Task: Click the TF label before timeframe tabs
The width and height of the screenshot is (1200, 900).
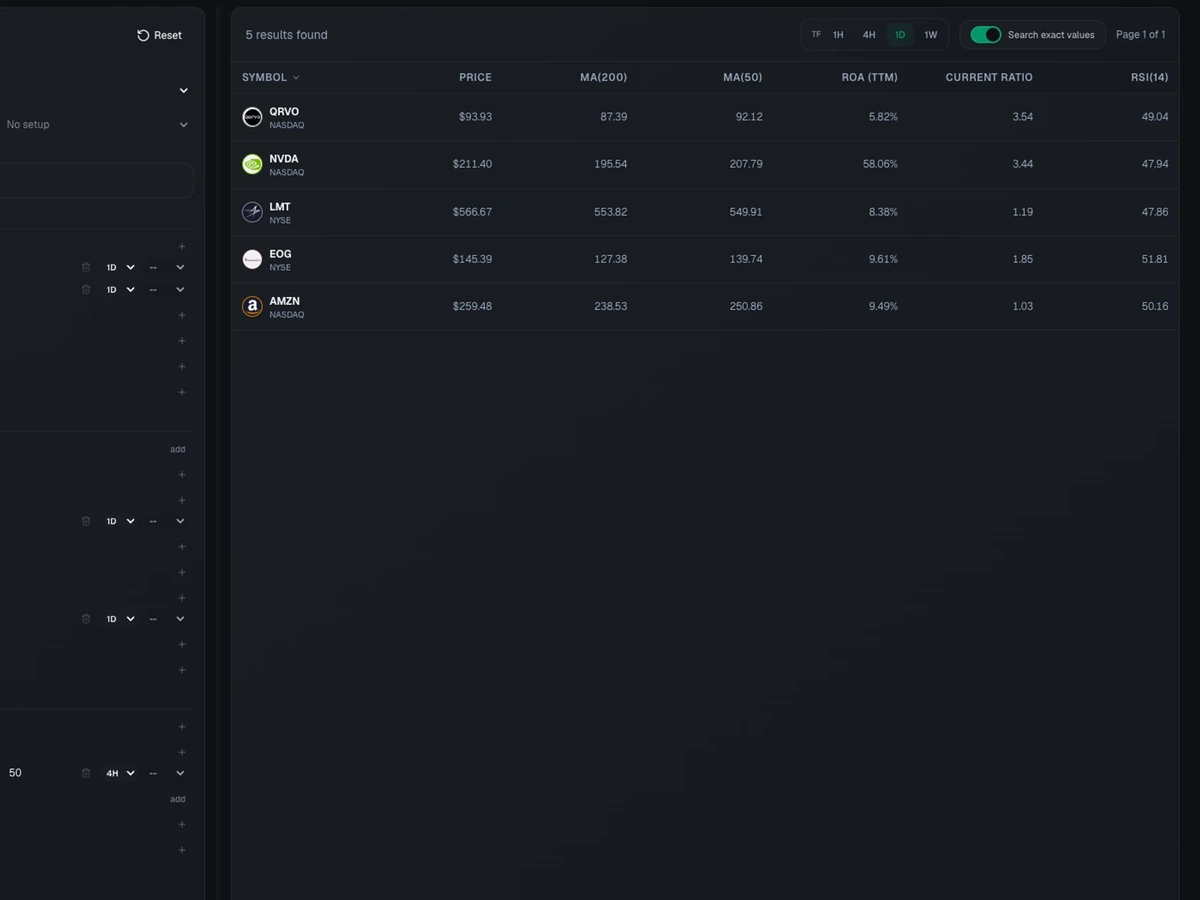Action: pos(816,35)
